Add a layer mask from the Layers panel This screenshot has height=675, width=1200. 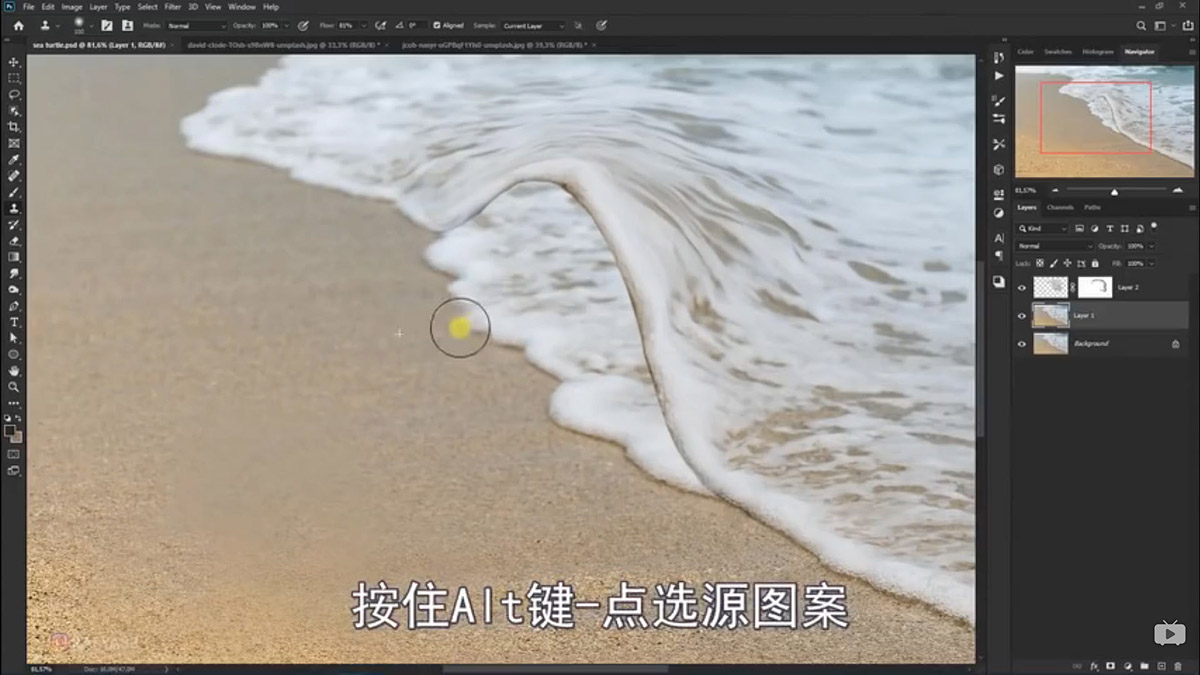tap(1110, 666)
